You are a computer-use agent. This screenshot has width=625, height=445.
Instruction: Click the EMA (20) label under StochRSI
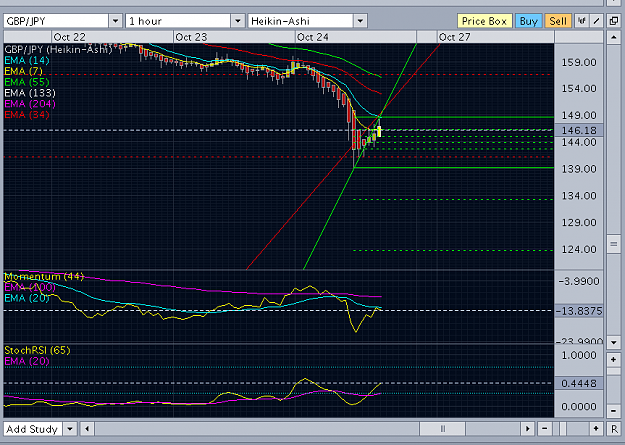coord(27,361)
